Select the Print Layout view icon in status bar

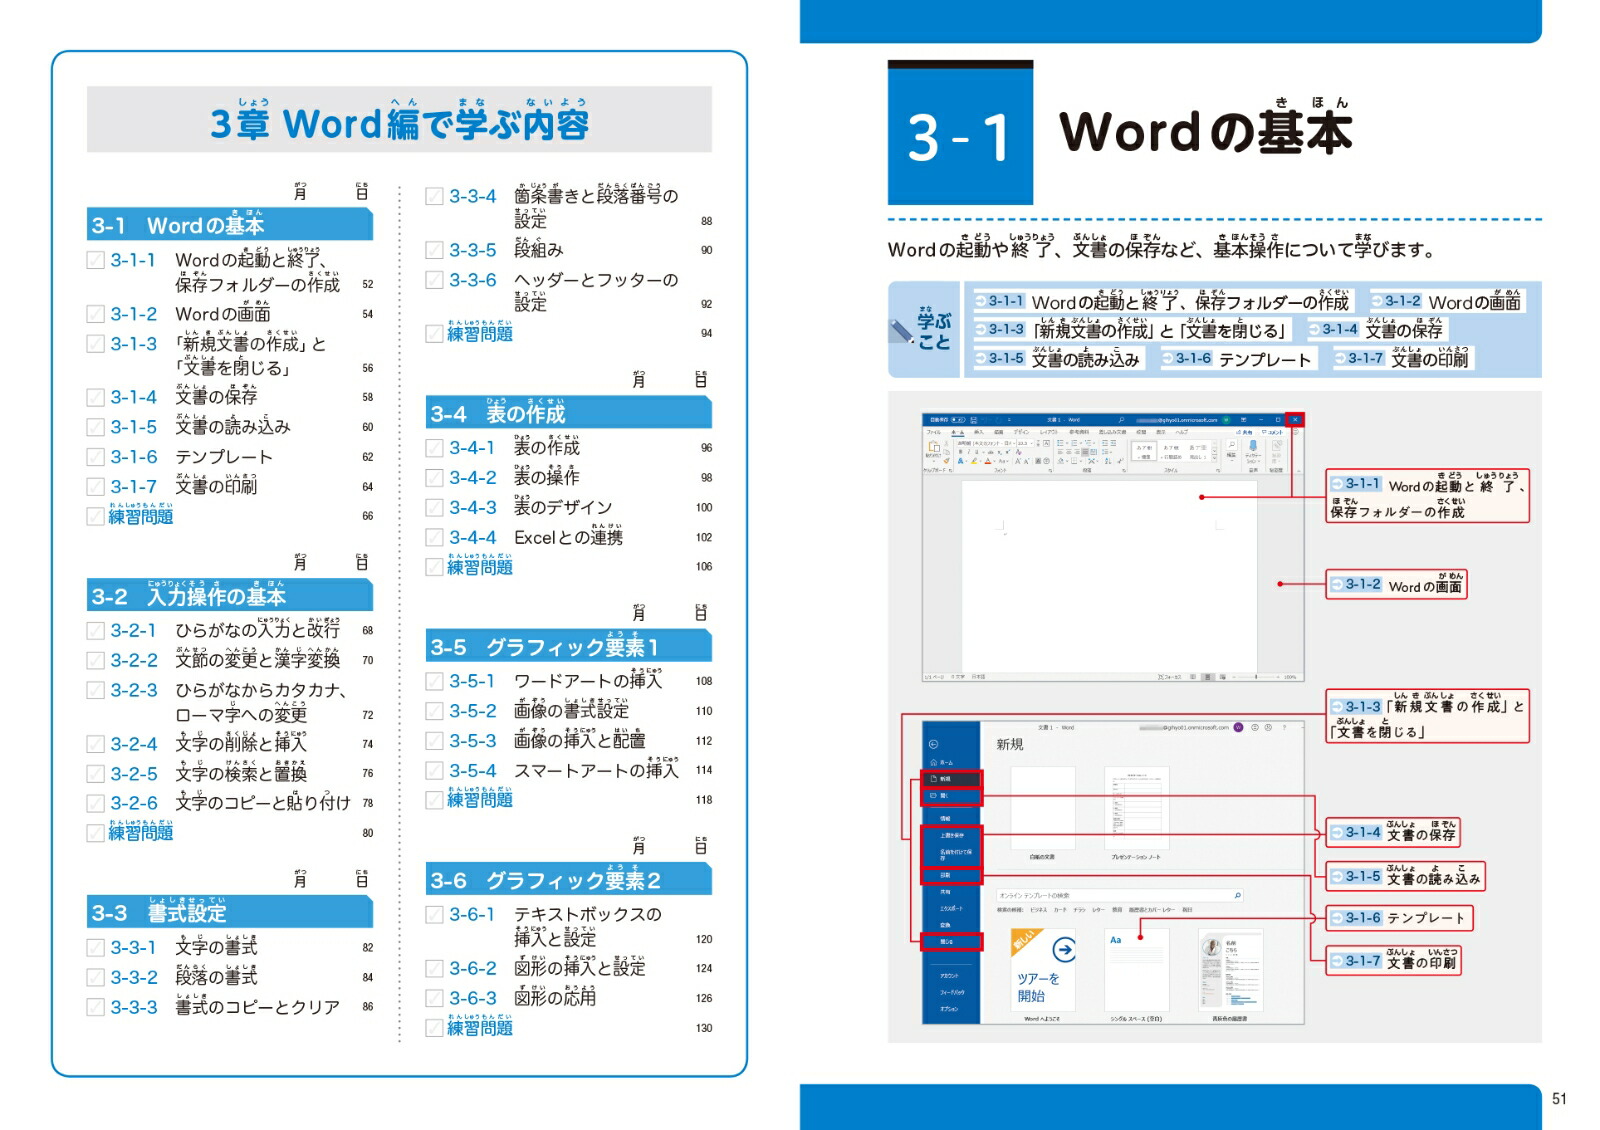1208,677
